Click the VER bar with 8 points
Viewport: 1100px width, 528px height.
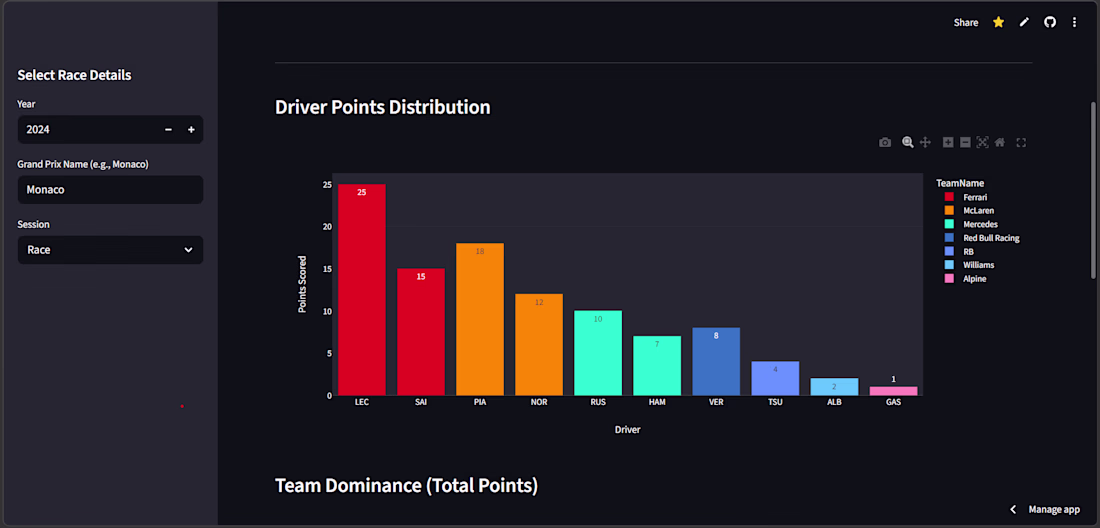tap(716, 361)
